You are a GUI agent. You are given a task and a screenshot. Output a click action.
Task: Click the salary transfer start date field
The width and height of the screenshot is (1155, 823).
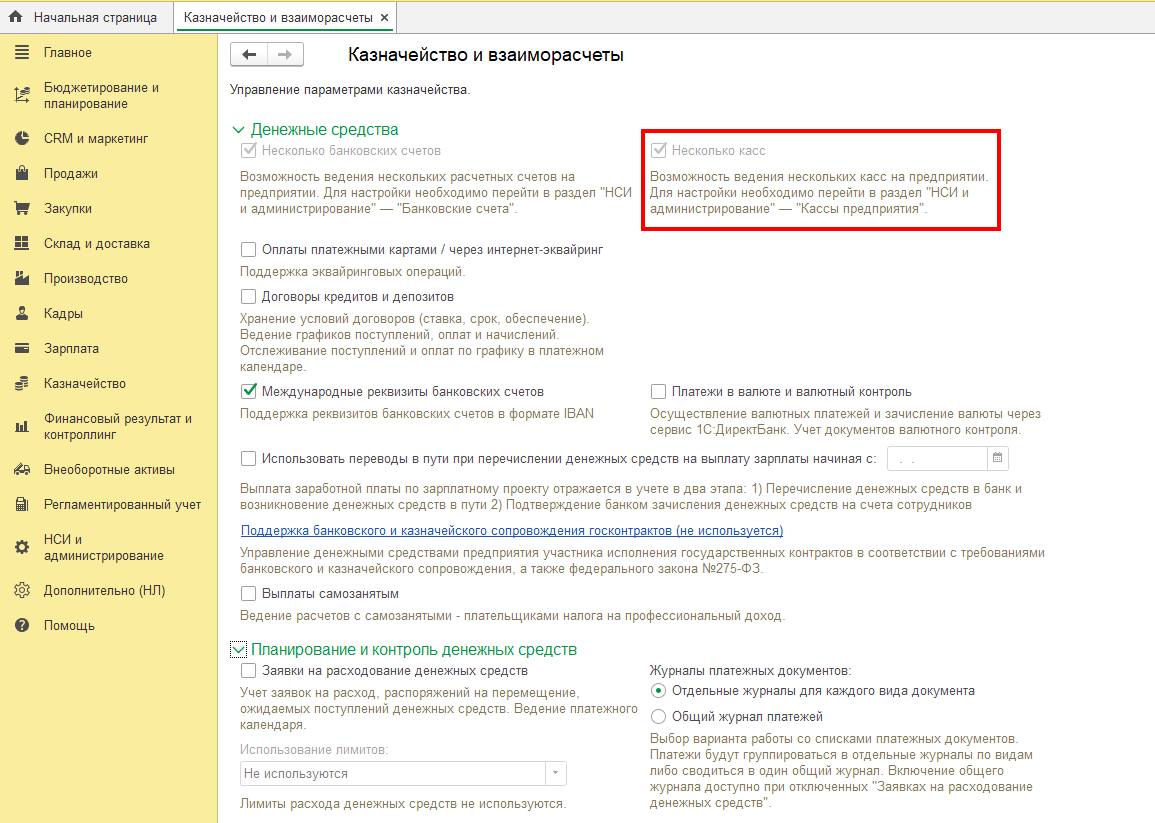click(937, 458)
